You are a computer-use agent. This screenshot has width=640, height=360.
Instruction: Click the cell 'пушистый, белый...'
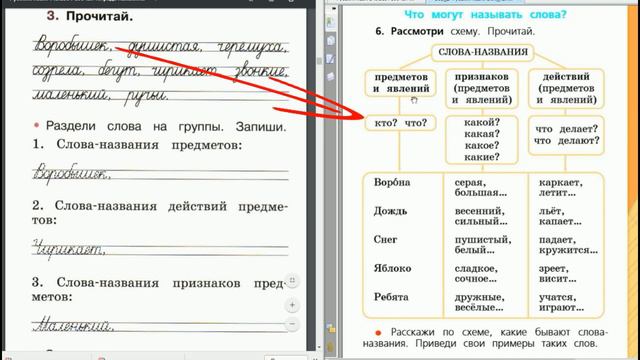[483, 245]
